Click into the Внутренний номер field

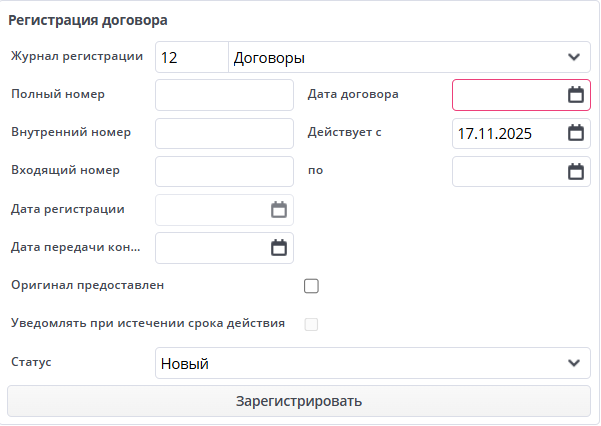225,133
